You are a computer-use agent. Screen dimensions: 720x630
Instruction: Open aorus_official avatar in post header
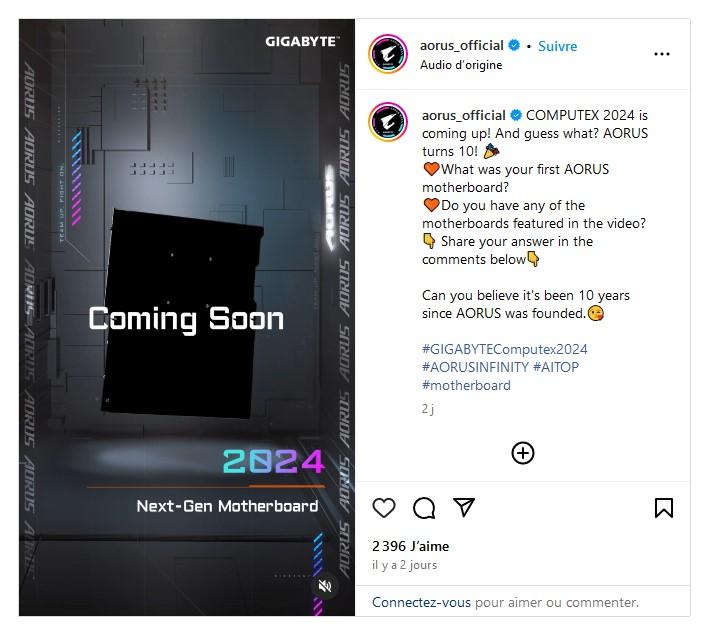click(x=388, y=54)
